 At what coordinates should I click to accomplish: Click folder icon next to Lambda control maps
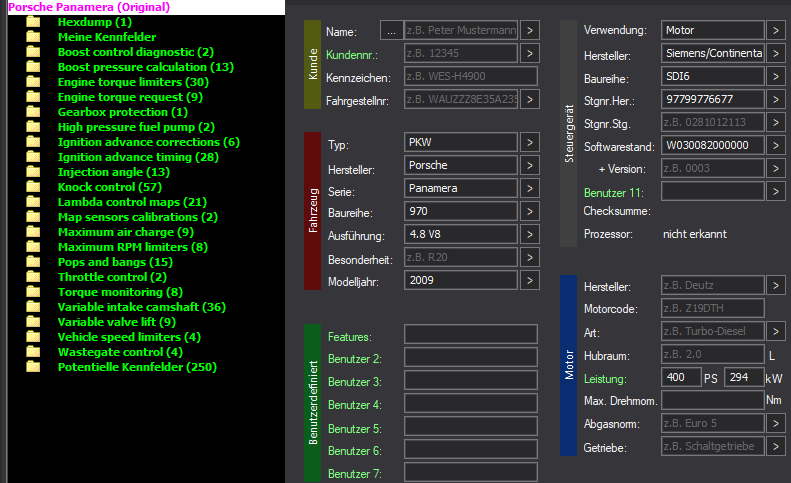coord(33,202)
